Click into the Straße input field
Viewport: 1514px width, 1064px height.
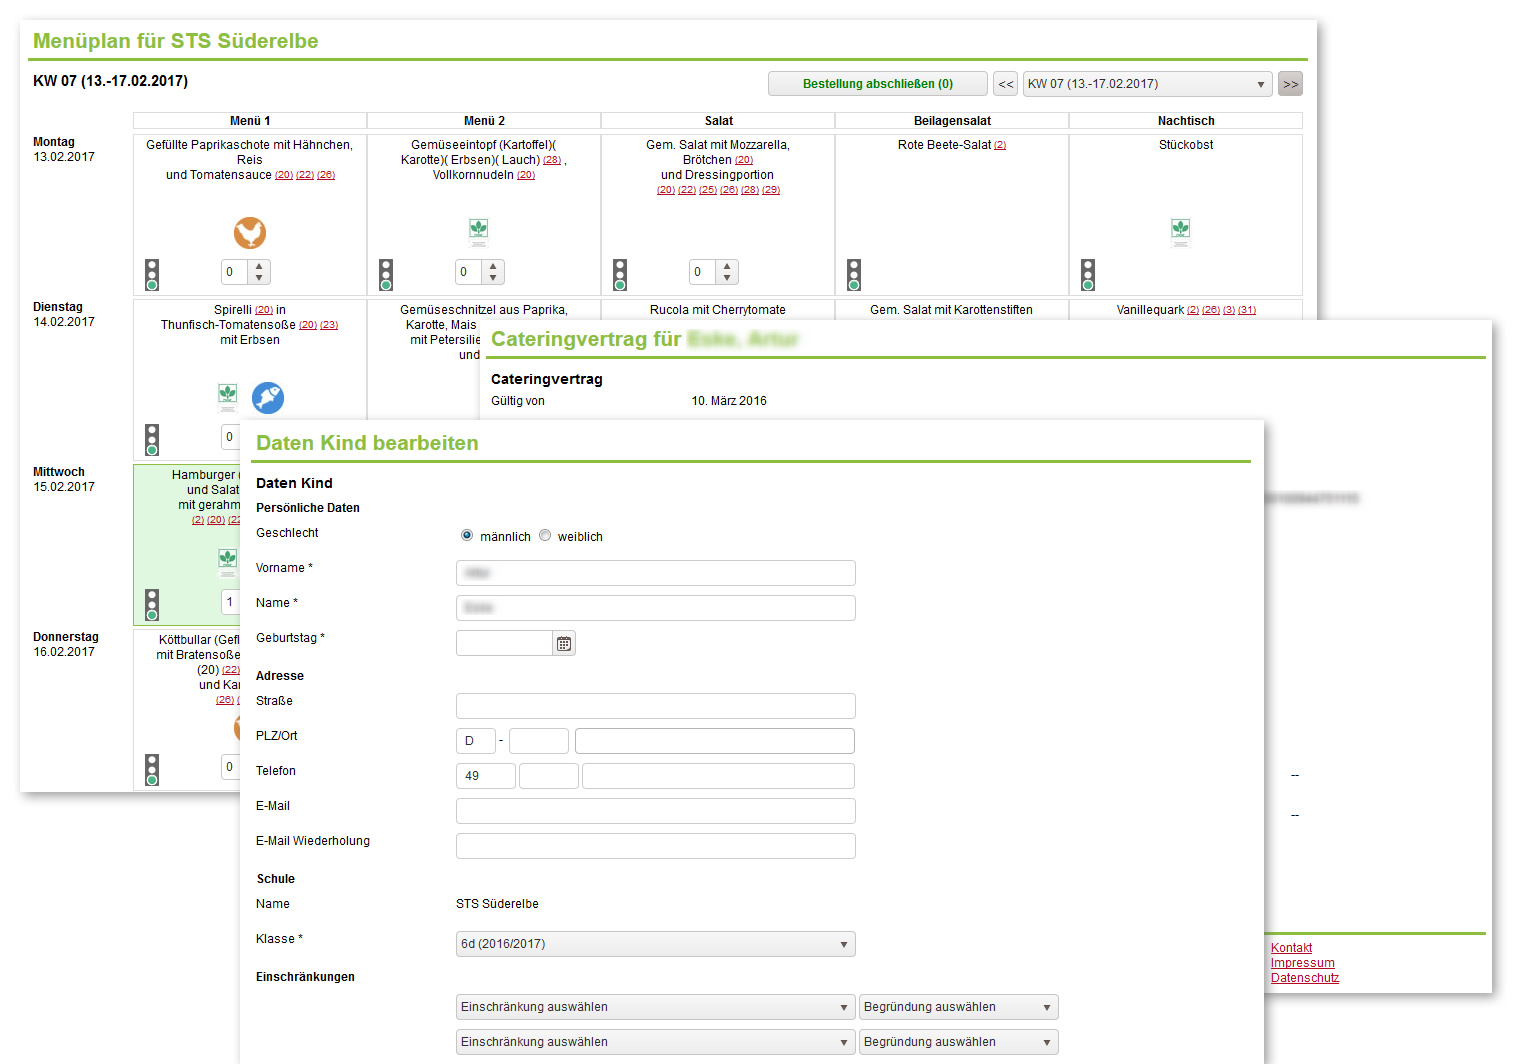click(x=655, y=706)
